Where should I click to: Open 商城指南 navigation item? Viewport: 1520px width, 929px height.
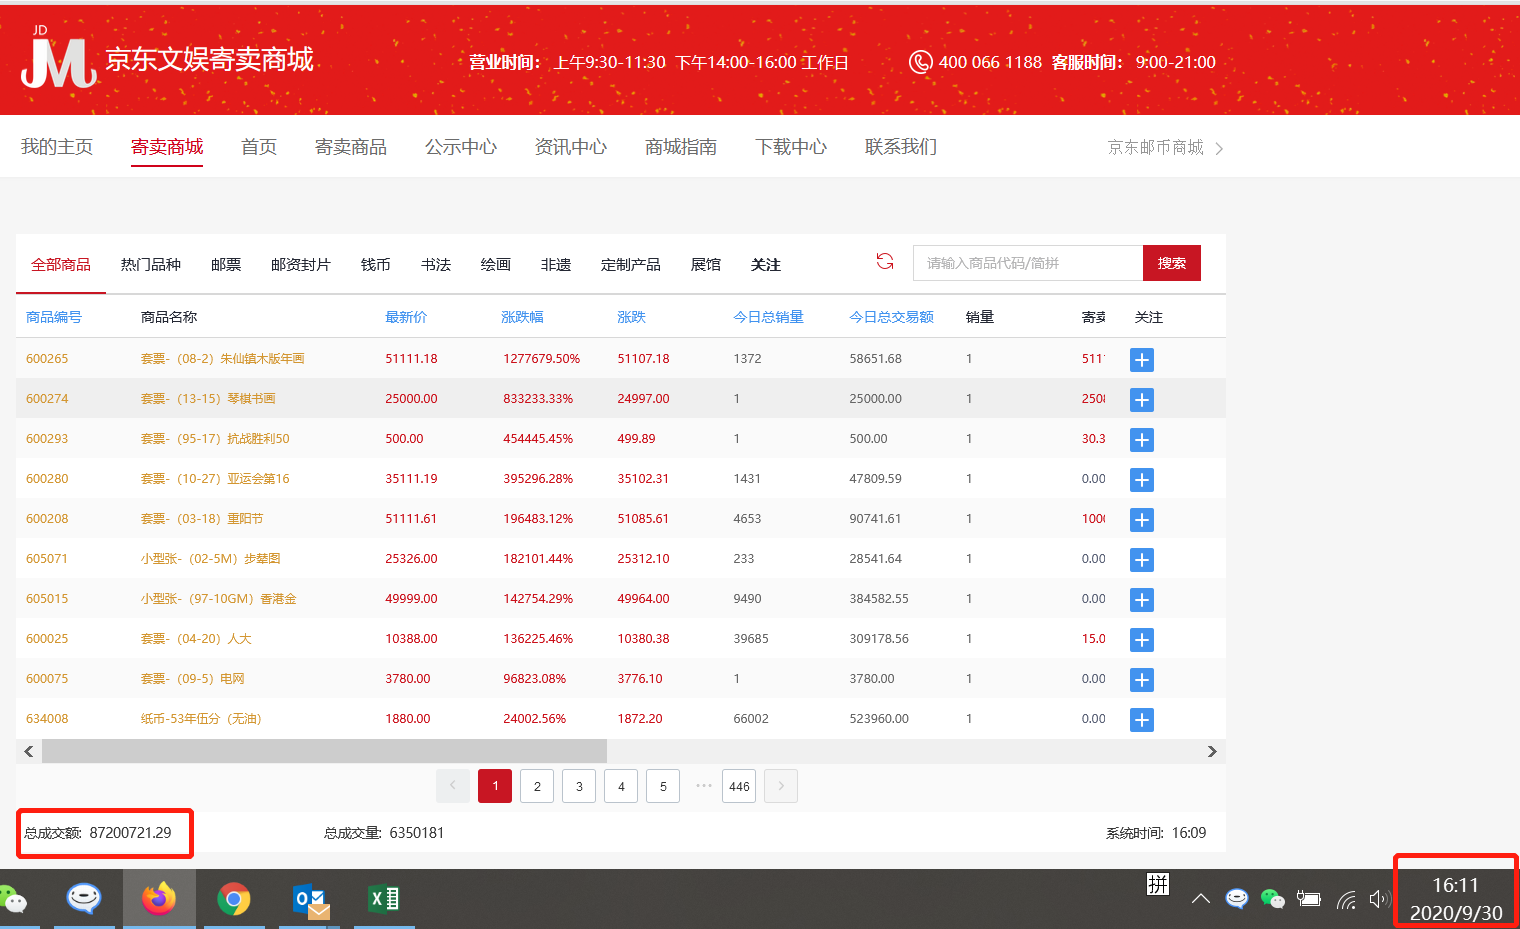pyautogui.click(x=681, y=147)
